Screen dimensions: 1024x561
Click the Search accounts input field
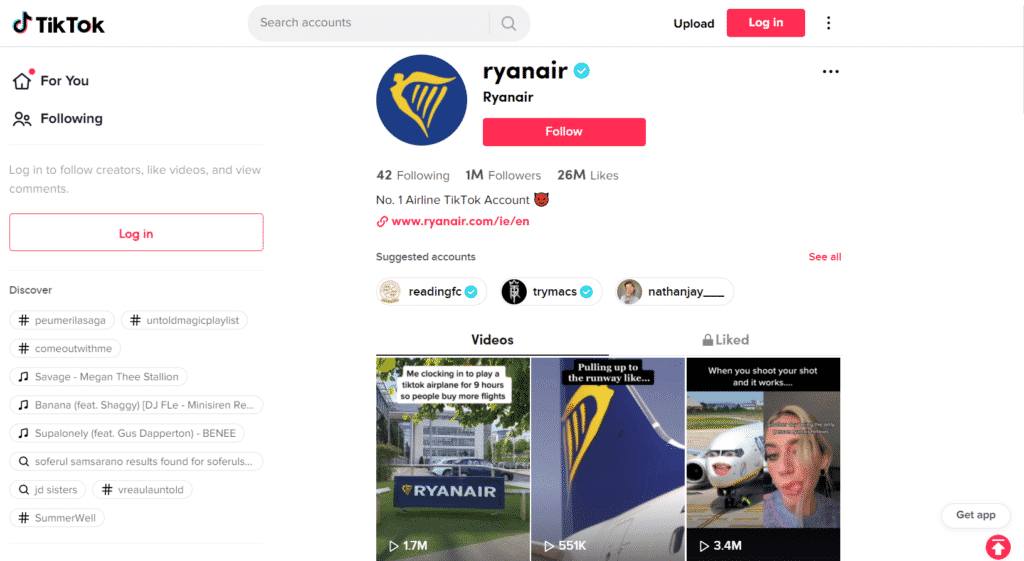[x=372, y=23]
